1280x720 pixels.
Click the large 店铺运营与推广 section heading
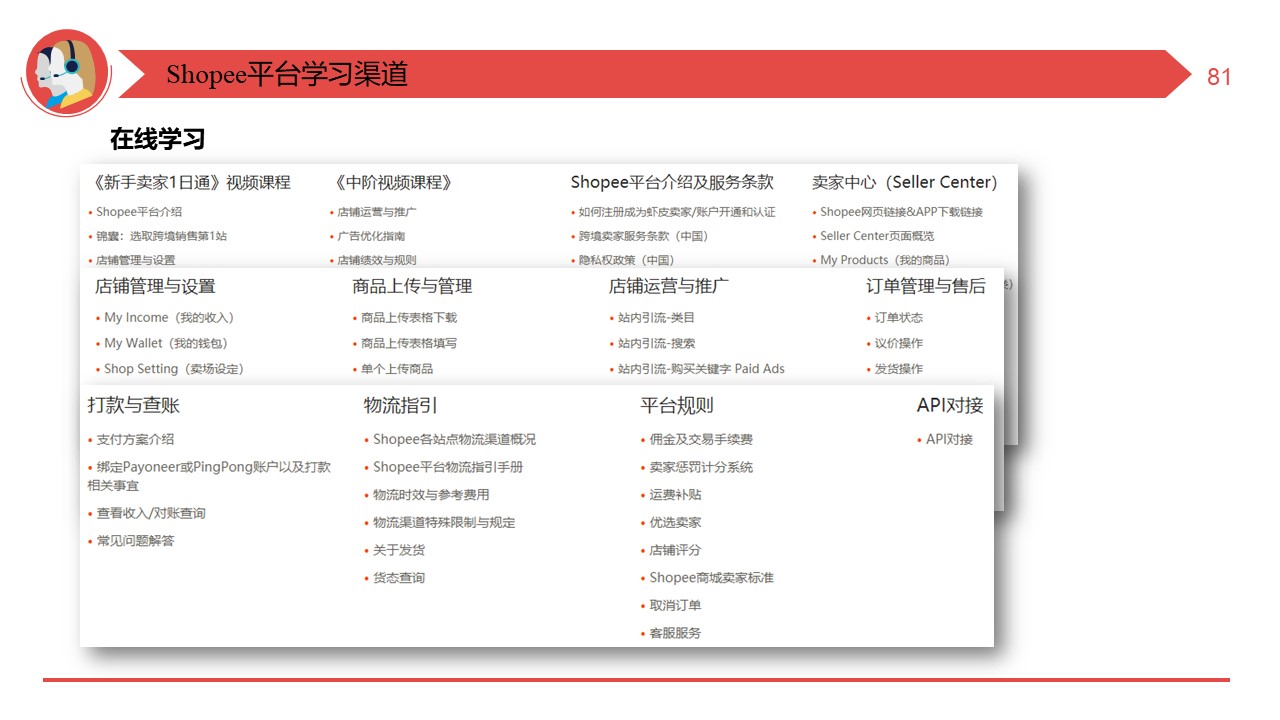pos(669,286)
